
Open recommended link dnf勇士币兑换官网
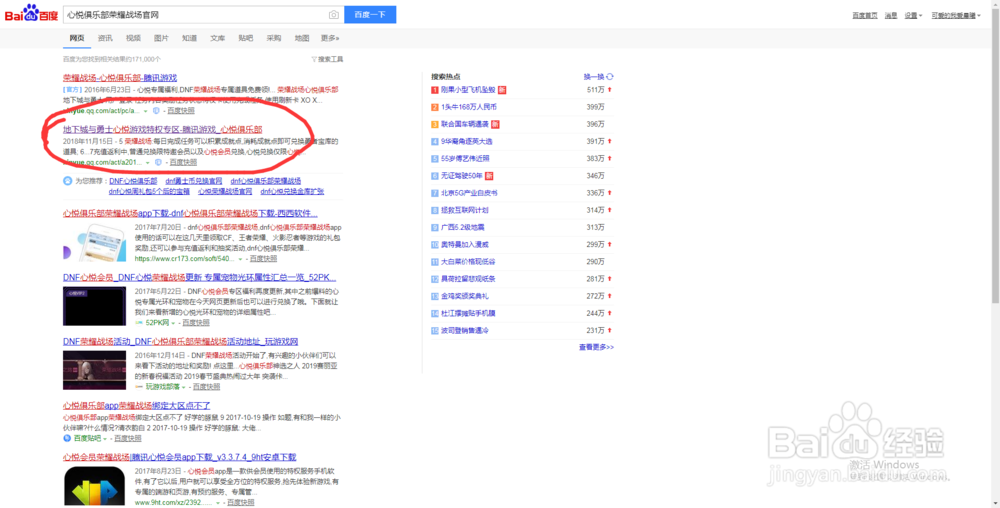click(194, 181)
